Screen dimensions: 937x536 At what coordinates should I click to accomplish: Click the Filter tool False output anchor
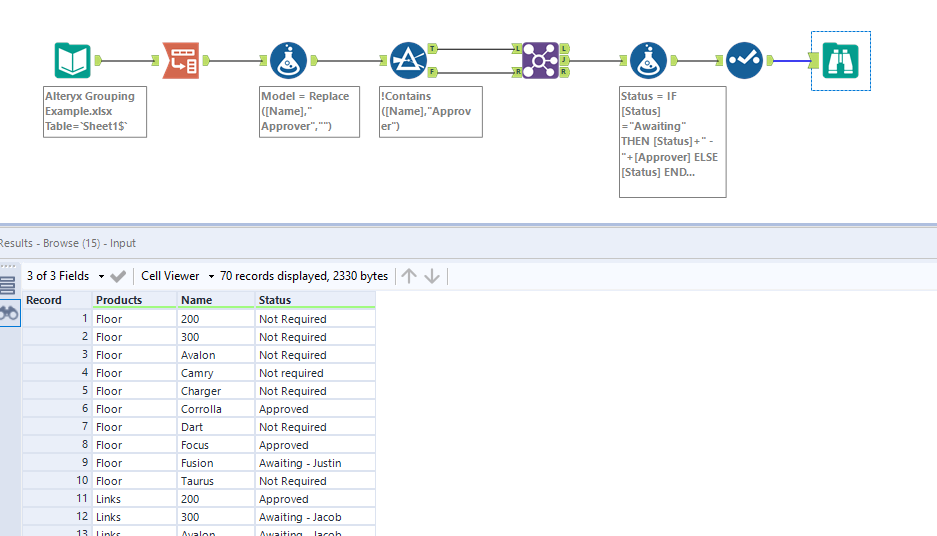pos(433,72)
